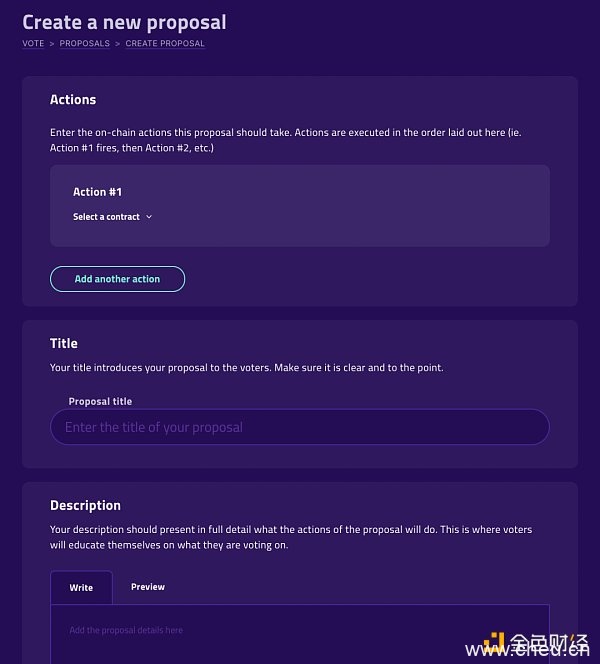Viewport: 600px width, 664px height.
Task: Click the Description section heading
Action: pyautogui.click(x=85, y=505)
